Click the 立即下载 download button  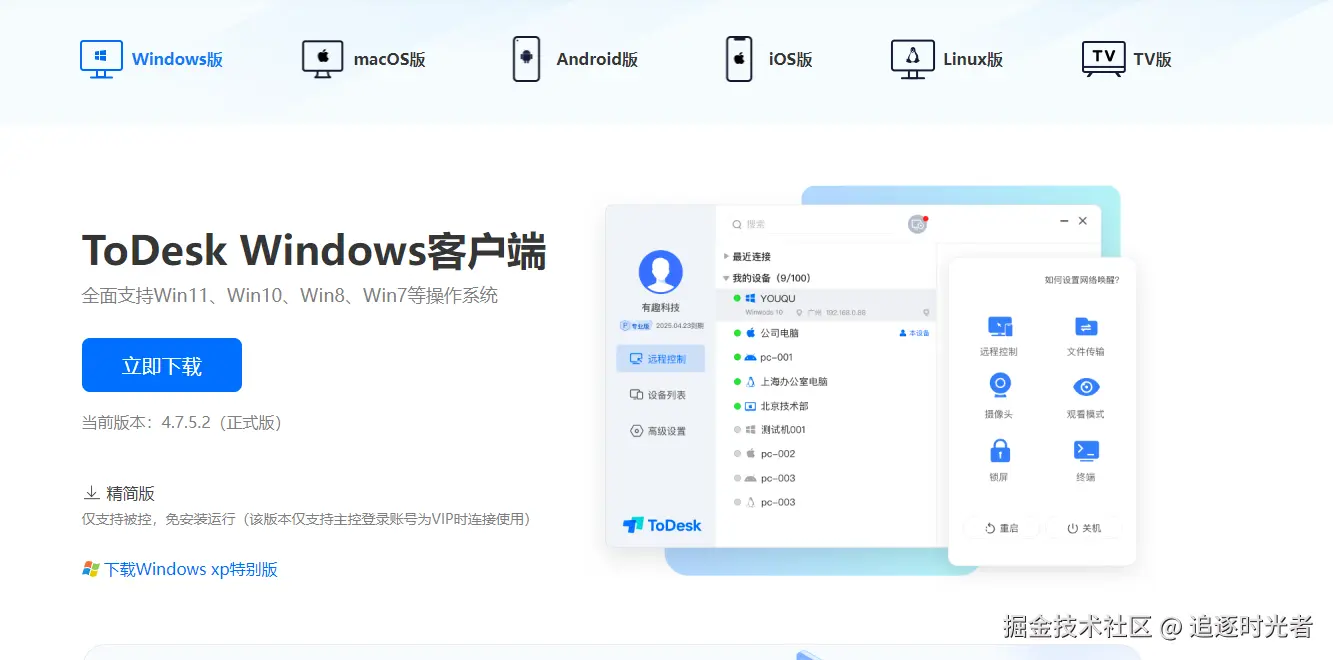(162, 365)
